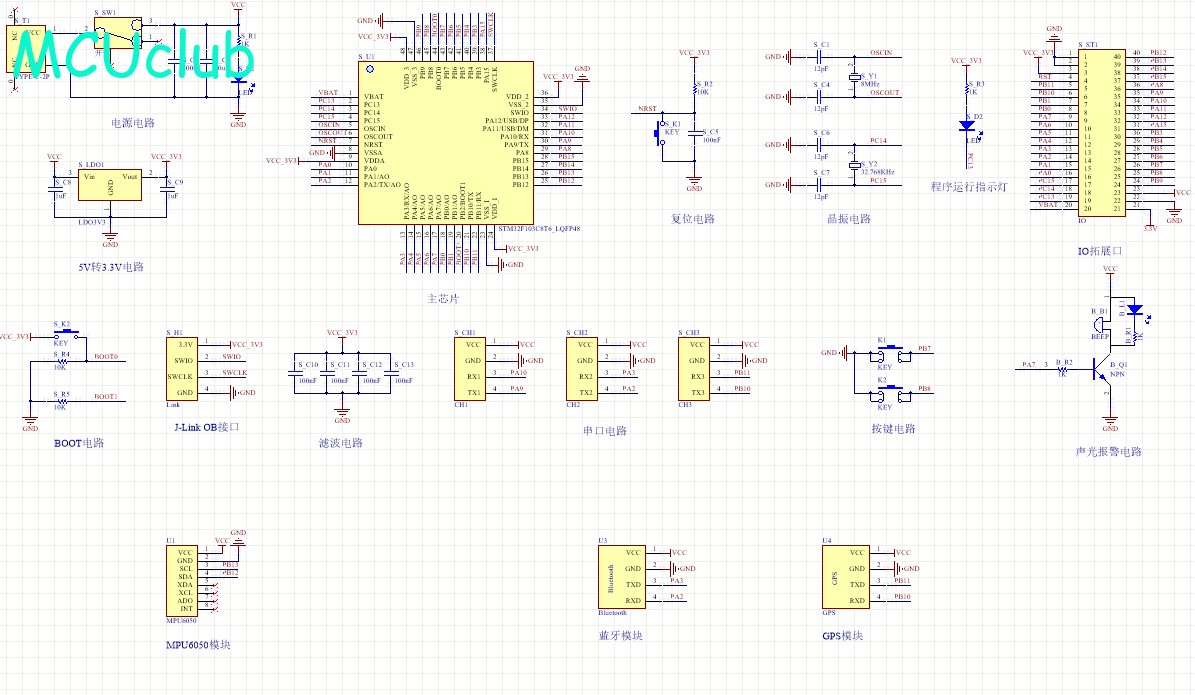Click the 复位电路 label
The height and width of the screenshot is (695, 1195).
pos(693,219)
